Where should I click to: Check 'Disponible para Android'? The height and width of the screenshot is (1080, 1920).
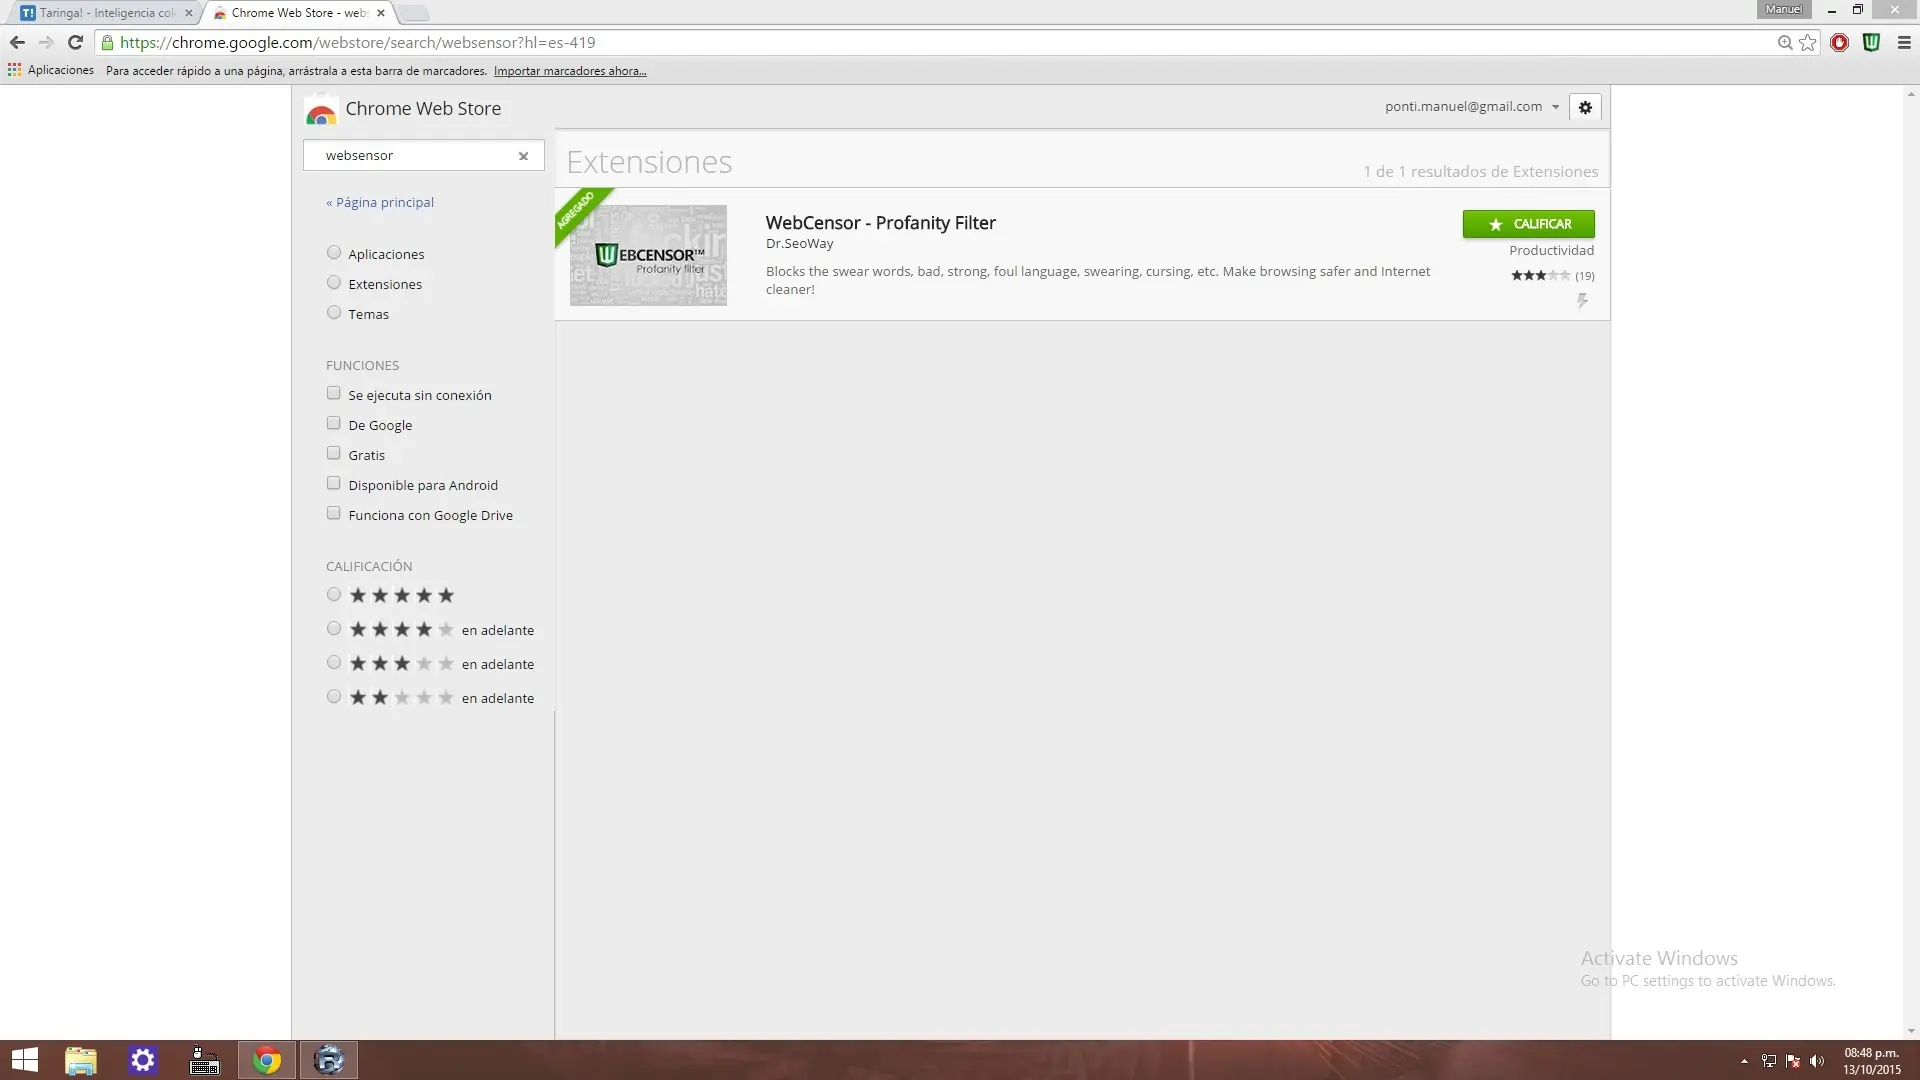coord(334,483)
